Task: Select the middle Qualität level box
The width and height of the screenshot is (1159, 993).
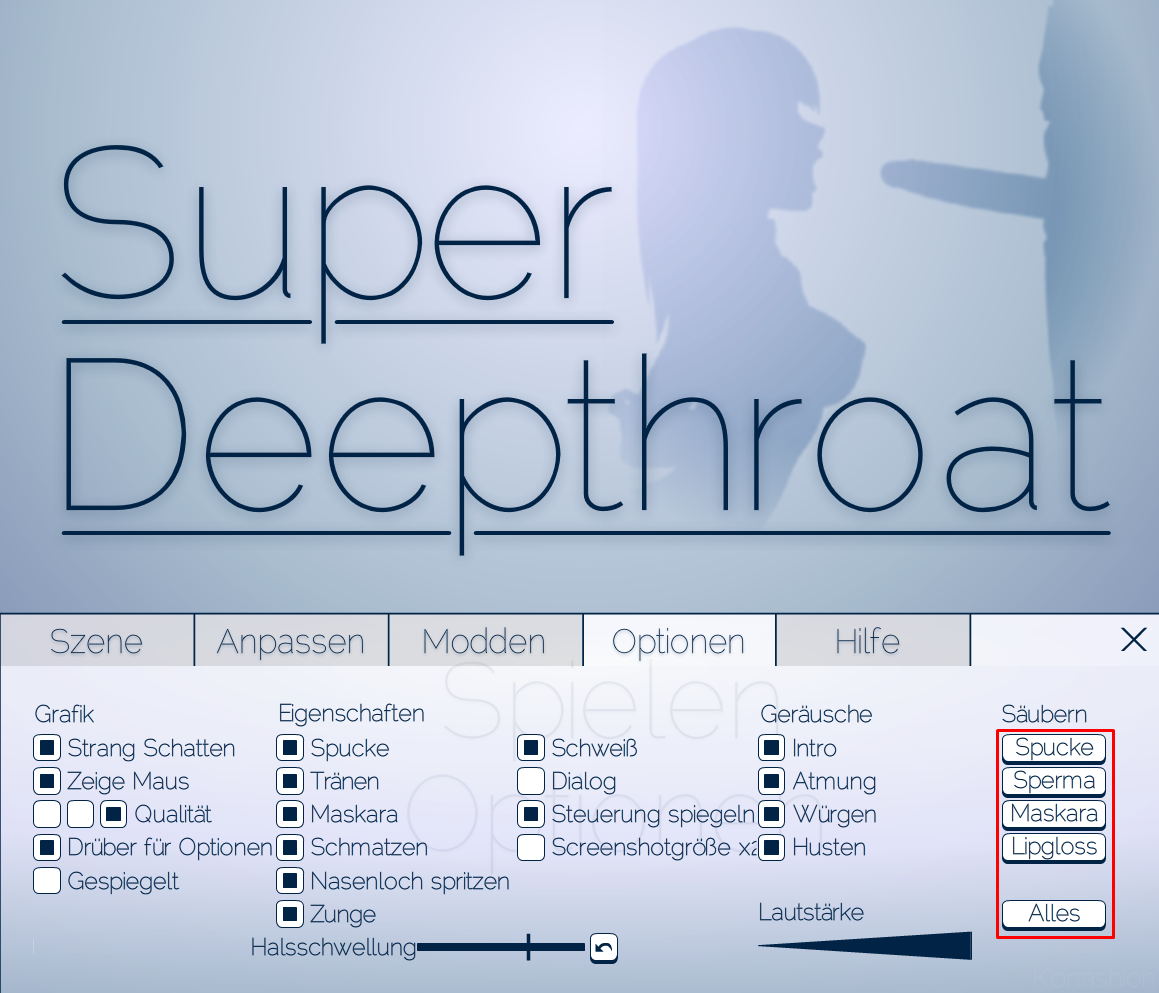Action: (80, 814)
